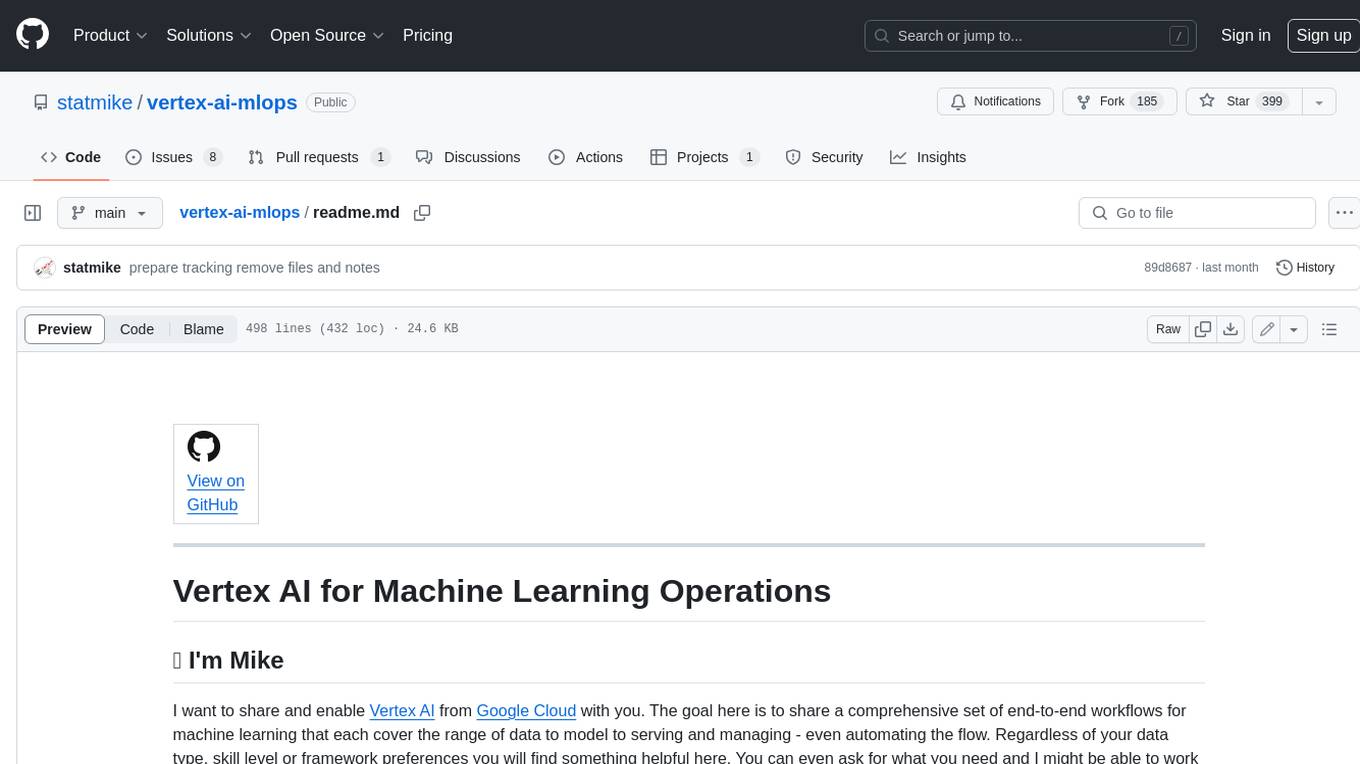Screen dimensions: 1360x764
Task: Click the Sign up button
Action: [x=1323, y=35]
